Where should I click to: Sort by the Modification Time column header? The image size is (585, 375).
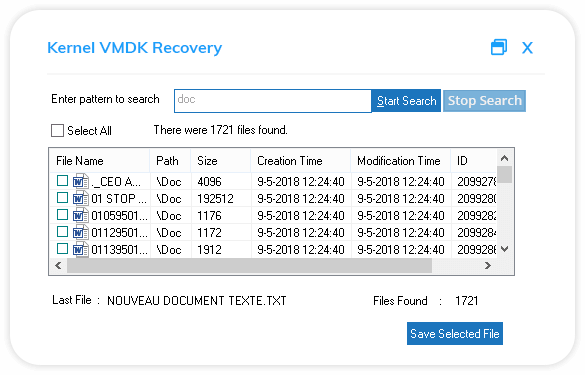[401, 161]
